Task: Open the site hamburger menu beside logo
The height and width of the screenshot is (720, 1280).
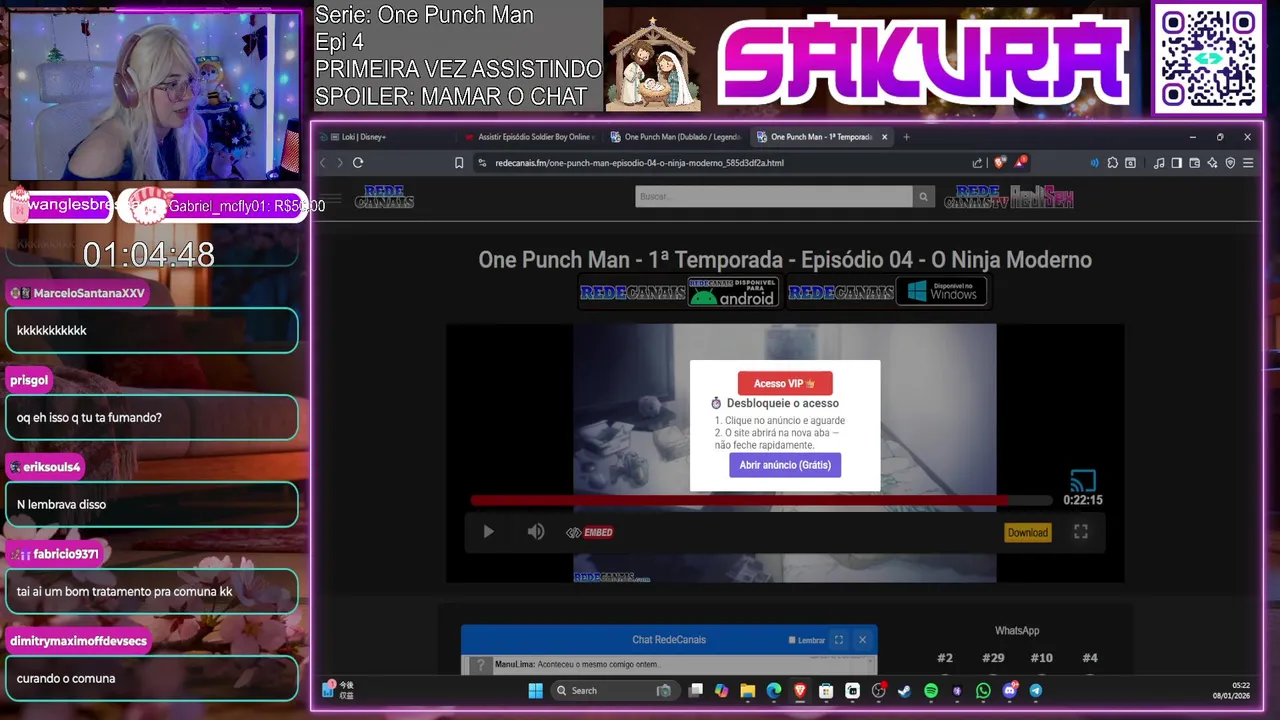Action: (331, 199)
